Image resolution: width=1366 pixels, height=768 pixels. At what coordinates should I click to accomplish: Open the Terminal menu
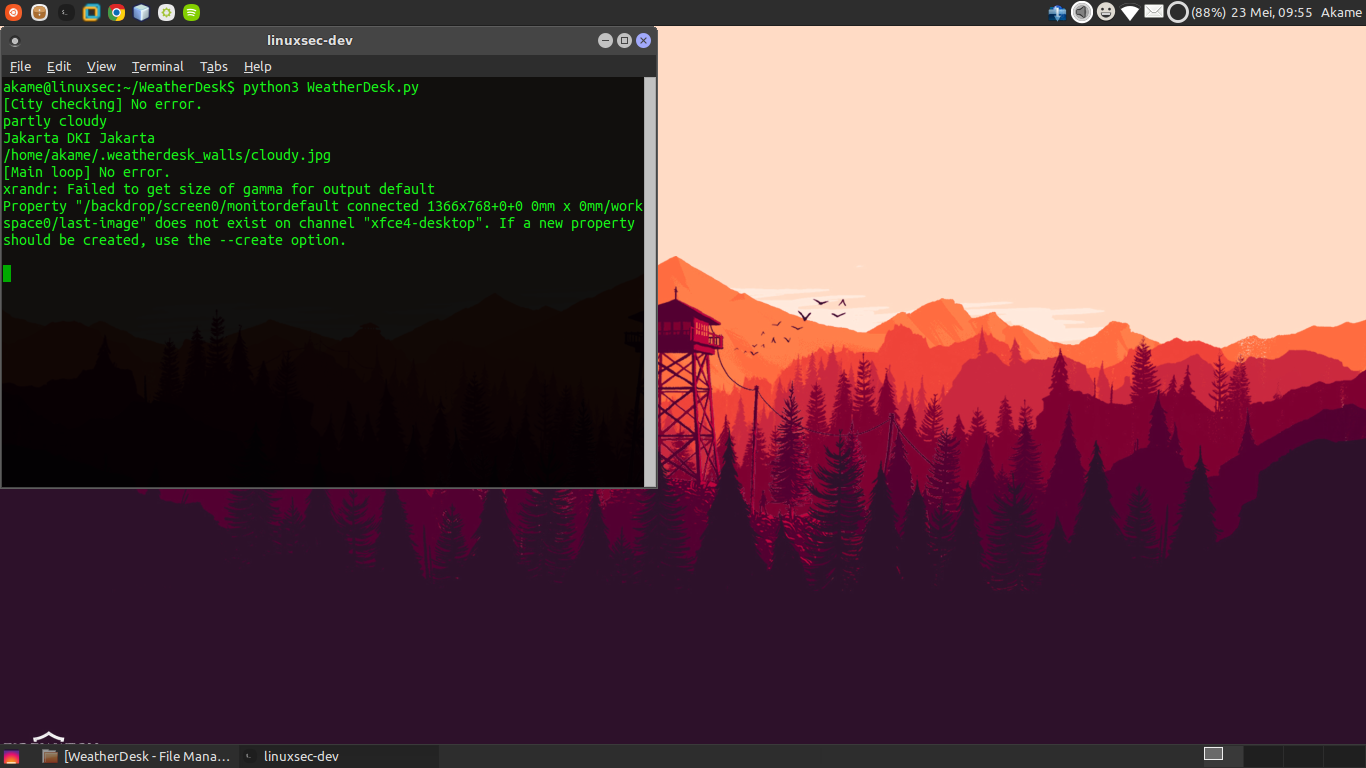(158, 66)
